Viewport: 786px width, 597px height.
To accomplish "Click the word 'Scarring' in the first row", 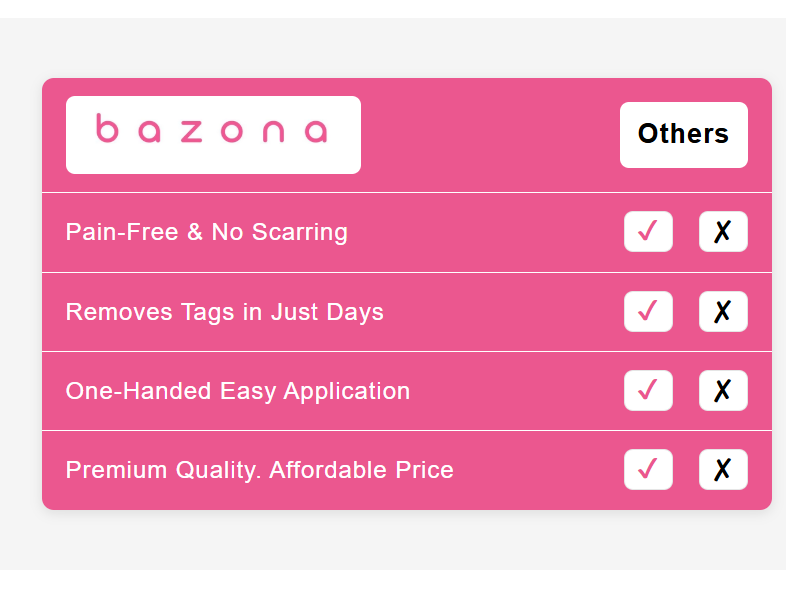I will point(300,232).
